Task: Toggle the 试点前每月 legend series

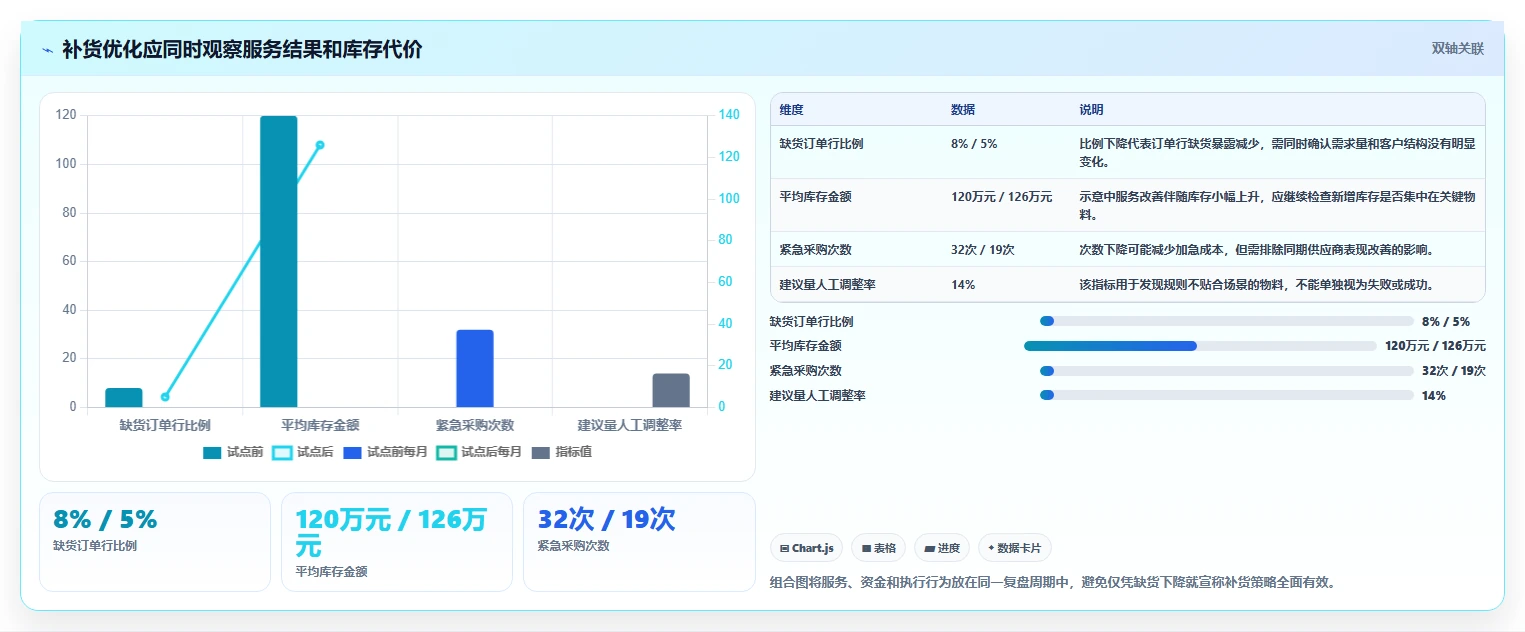Action: [385, 452]
